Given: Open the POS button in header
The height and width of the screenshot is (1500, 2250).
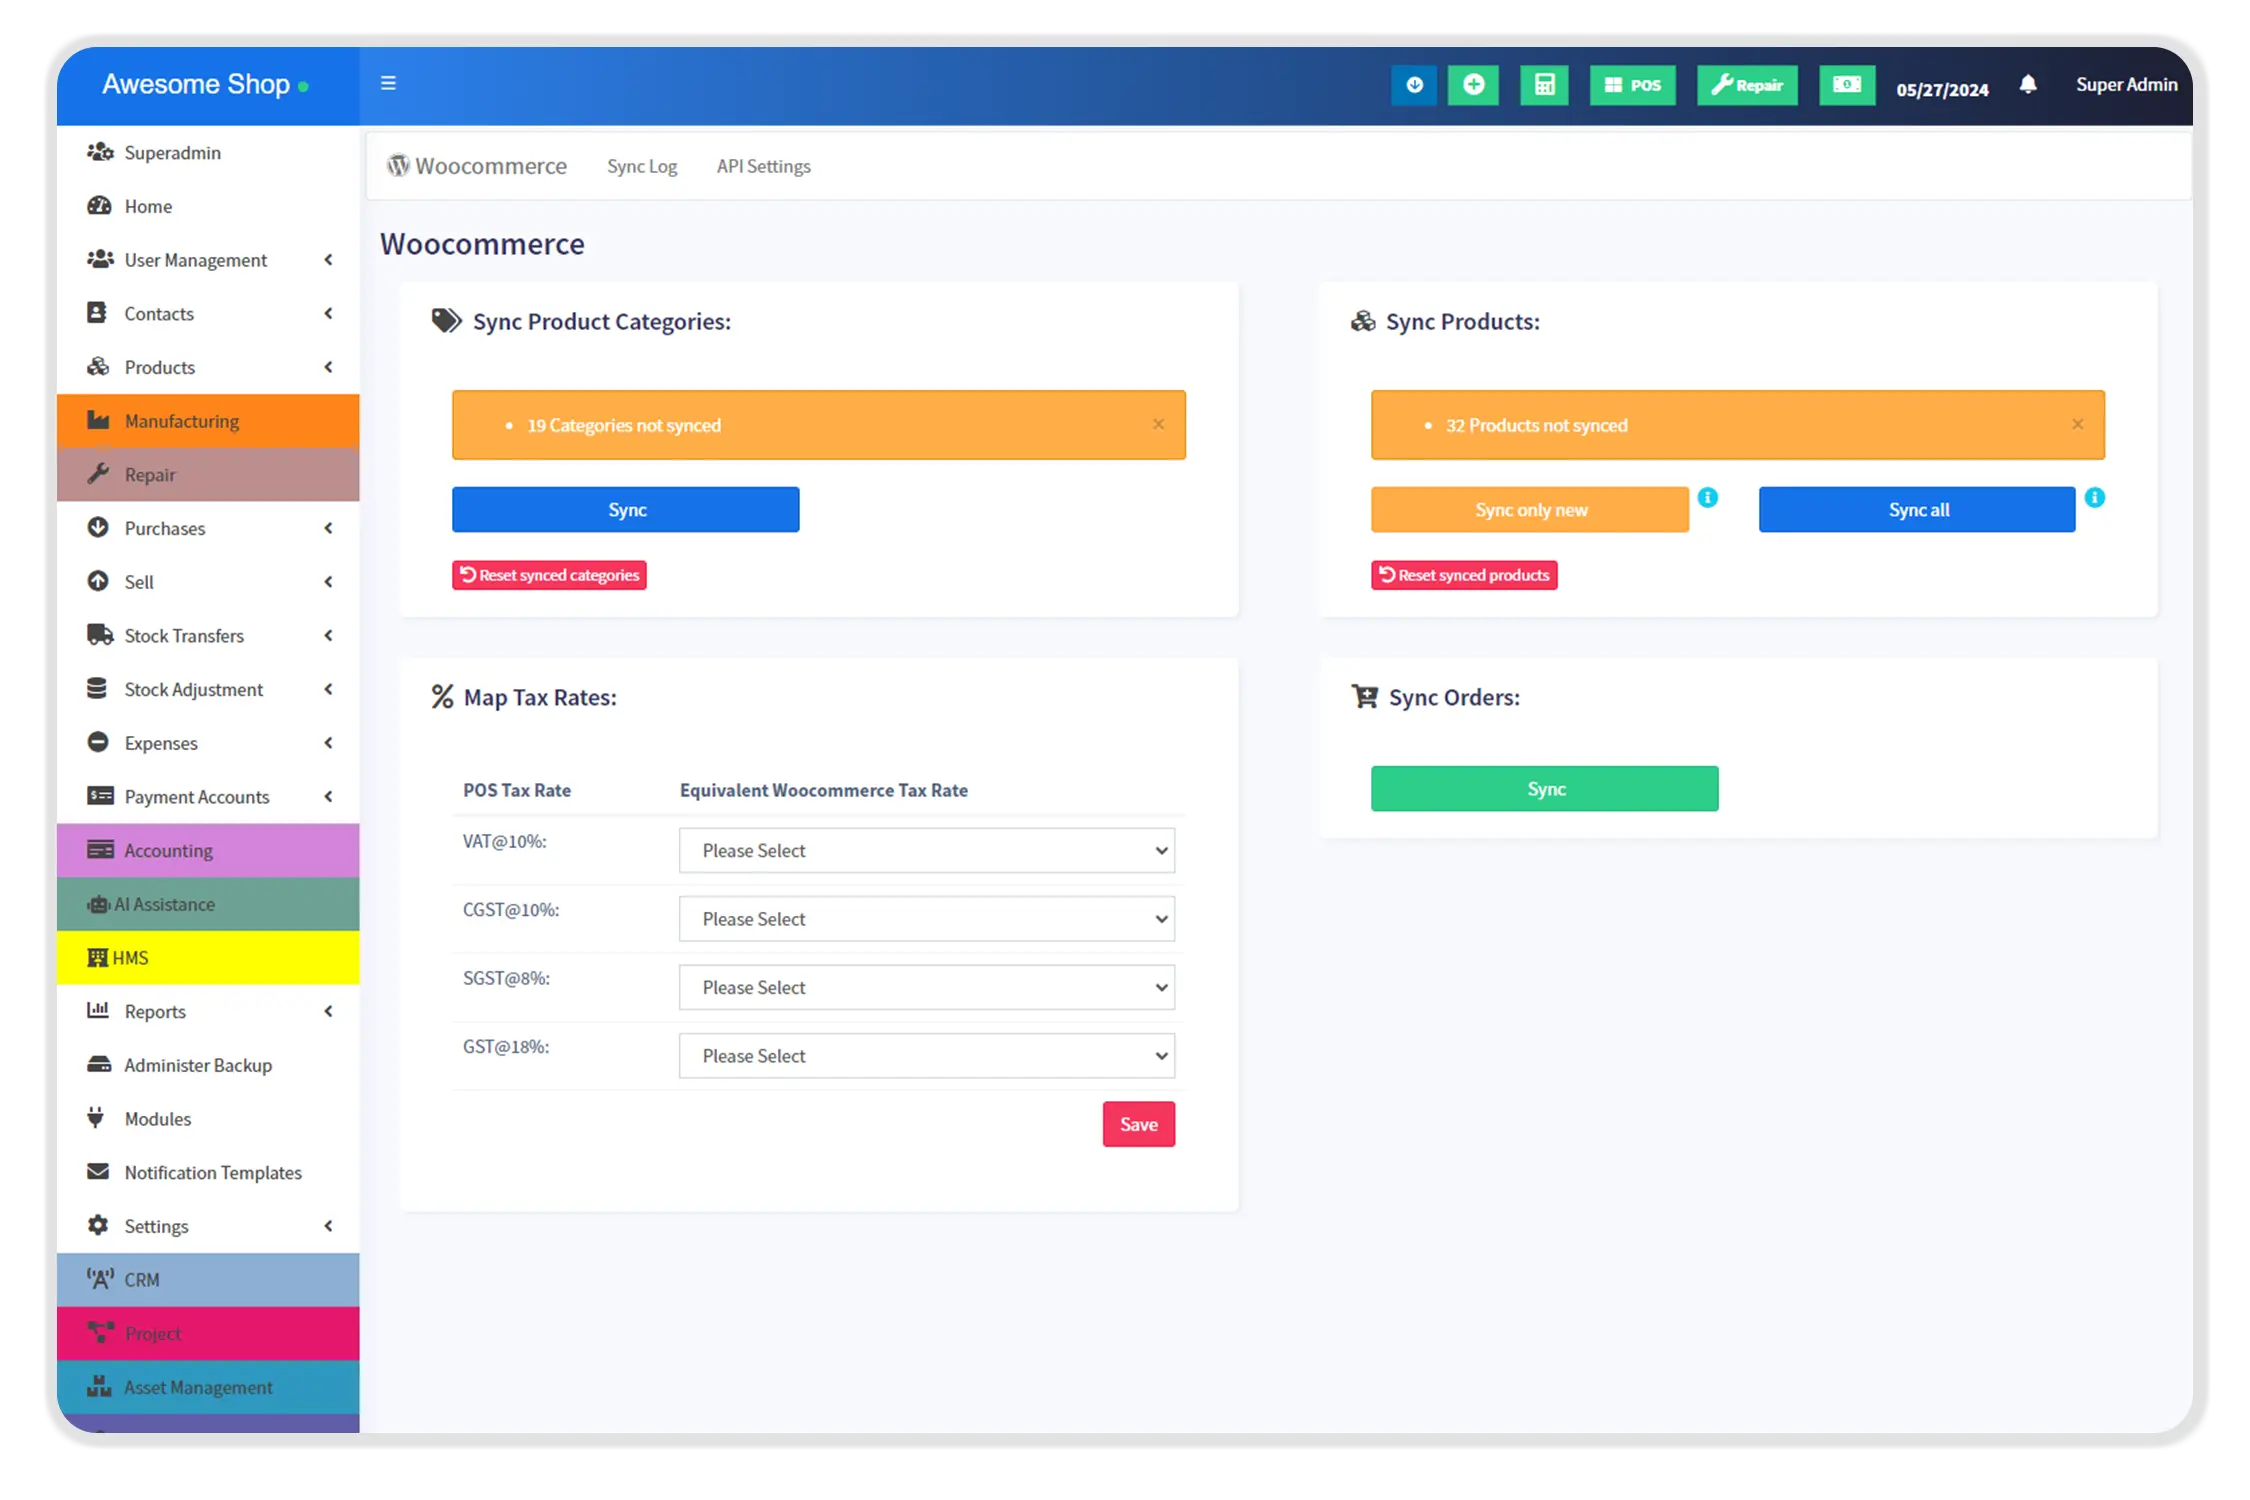Looking at the screenshot, I should click(x=1632, y=85).
